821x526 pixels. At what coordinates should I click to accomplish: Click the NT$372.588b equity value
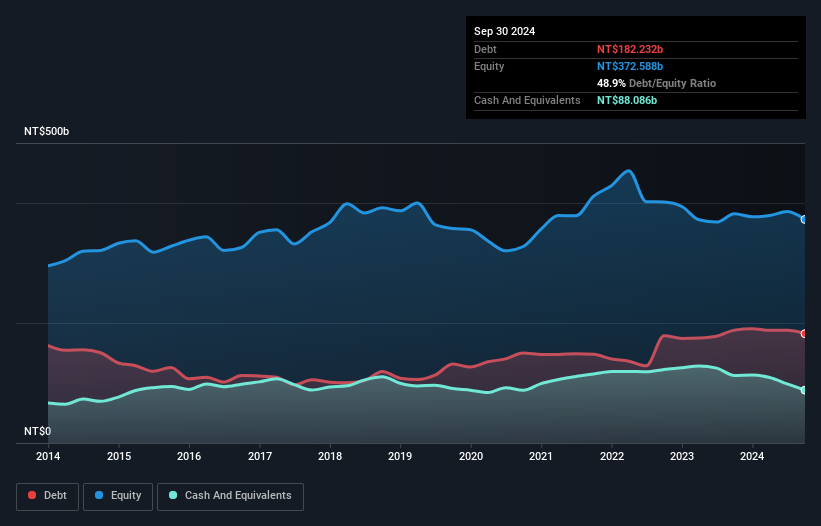click(630, 66)
